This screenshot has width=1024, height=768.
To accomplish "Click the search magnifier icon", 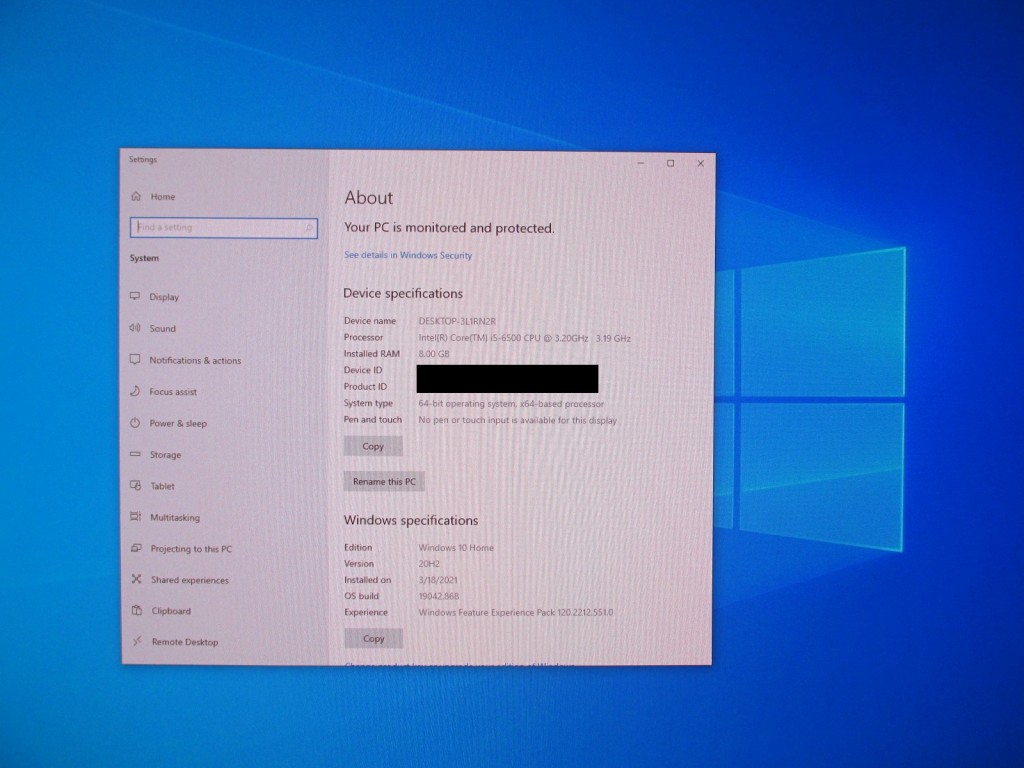I will pyautogui.click(x=308, y=228).
